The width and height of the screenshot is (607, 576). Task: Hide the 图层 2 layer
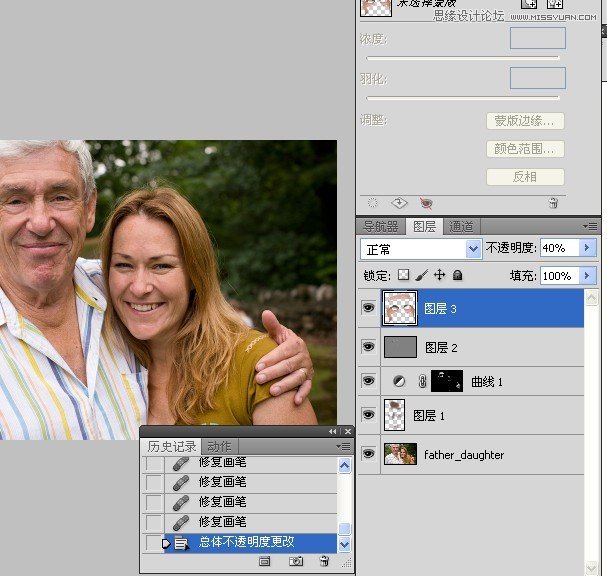coord(369,346)
